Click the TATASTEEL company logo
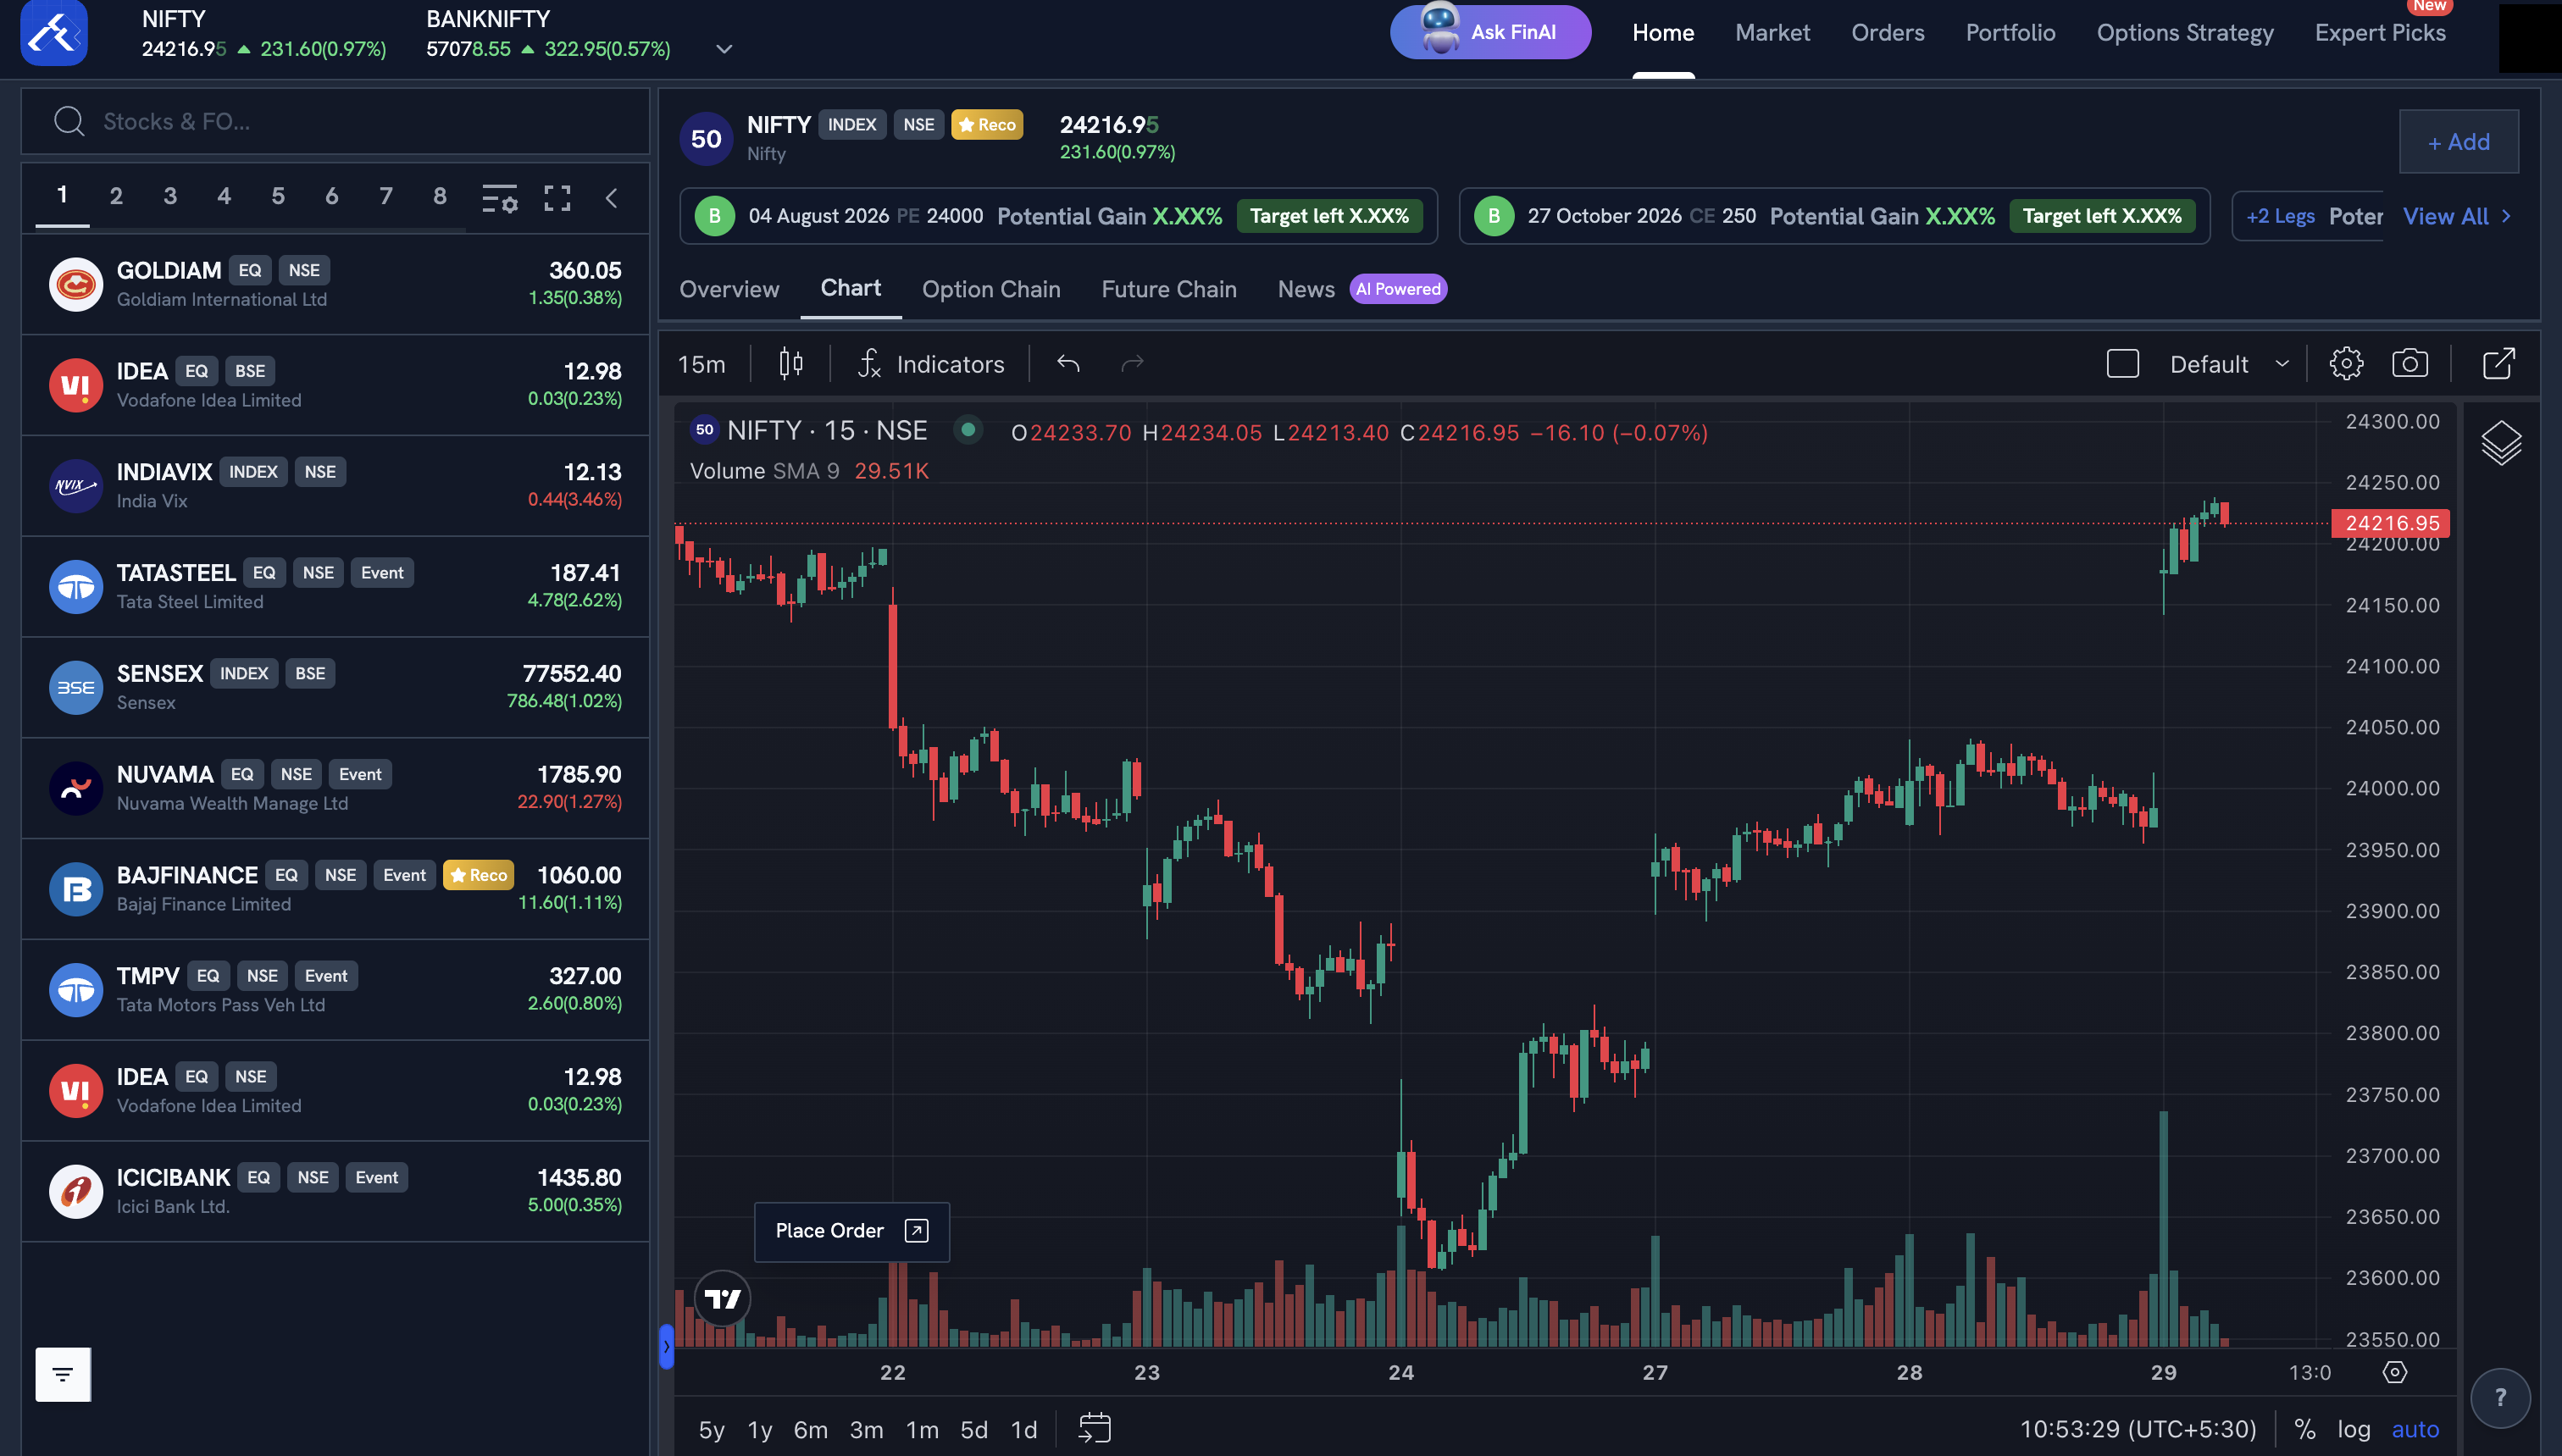 [x=76, y=587]
